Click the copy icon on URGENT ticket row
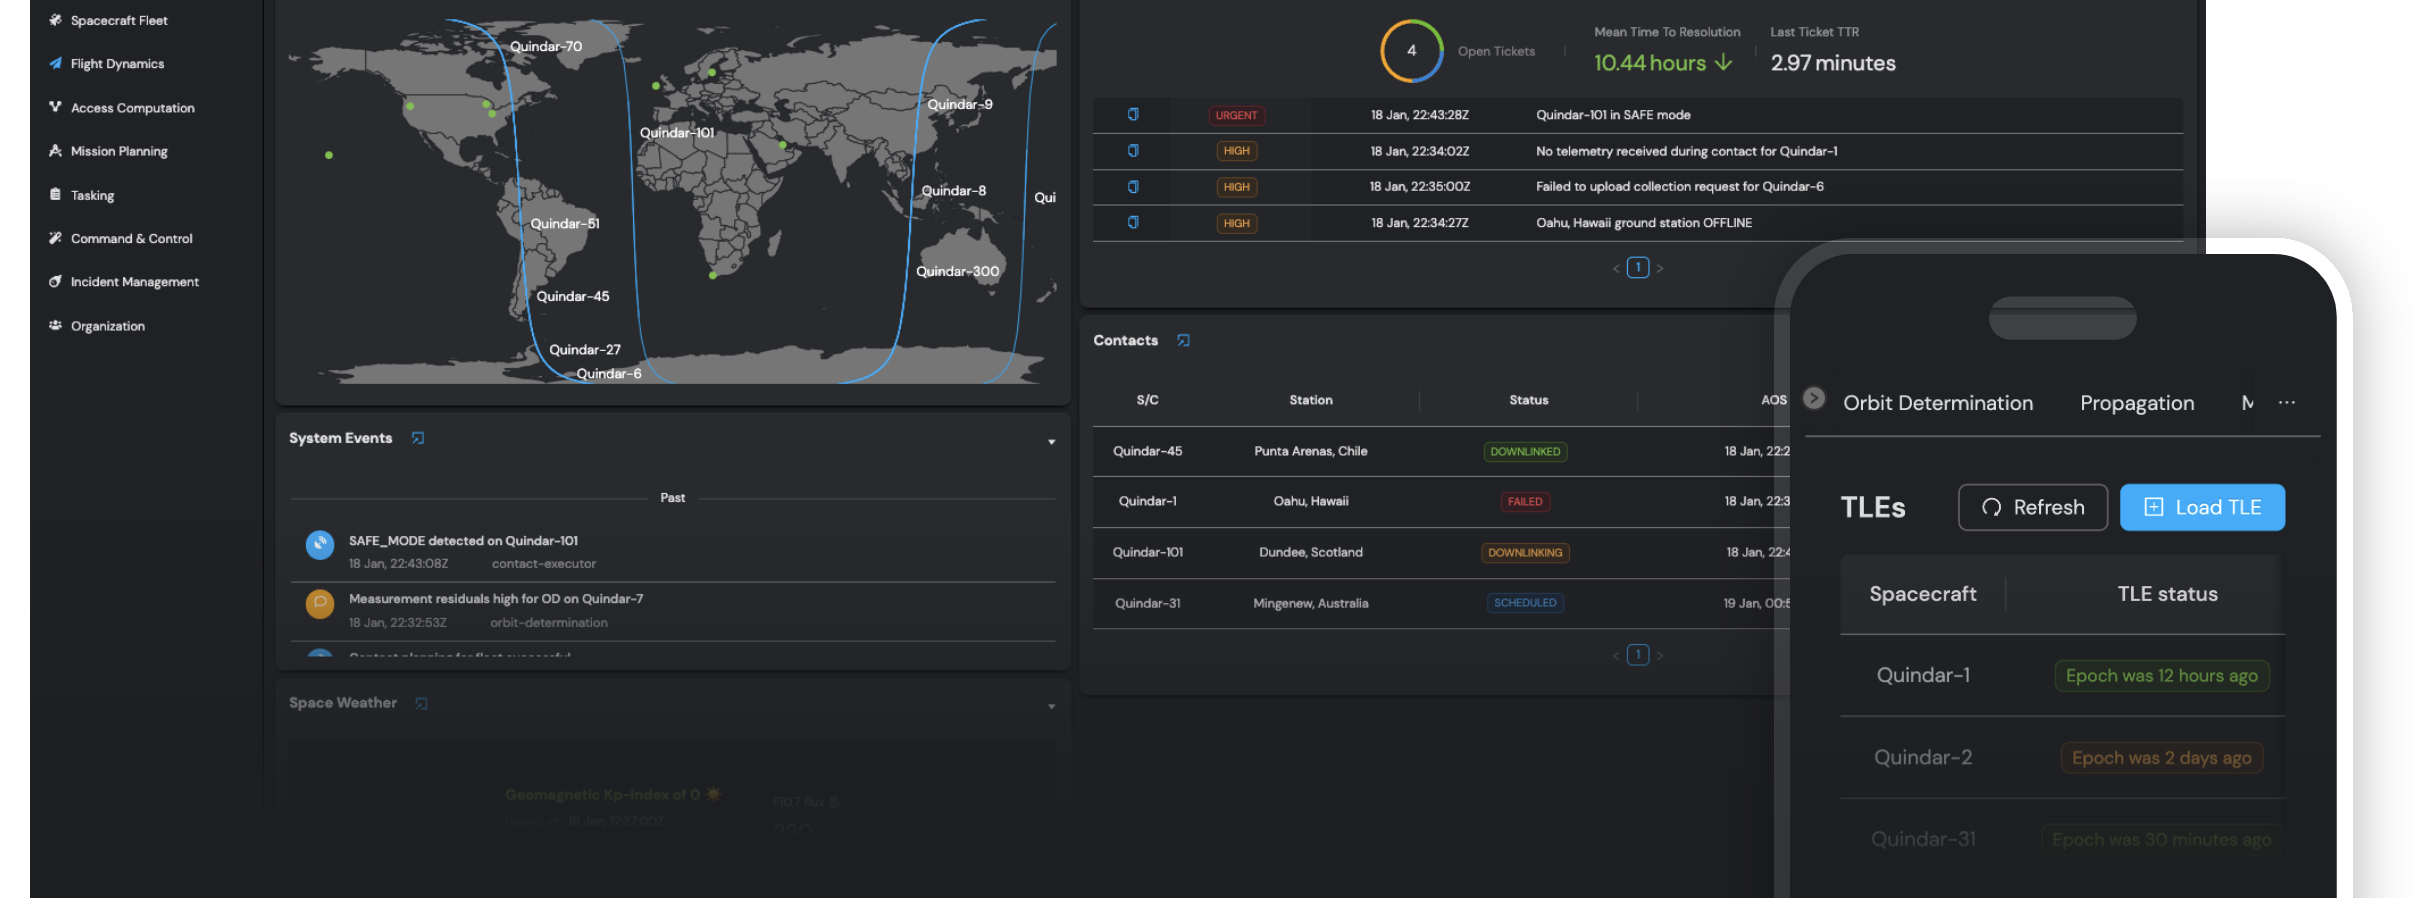Viewport: 2432px width, 916px height. coord(1133,115)
